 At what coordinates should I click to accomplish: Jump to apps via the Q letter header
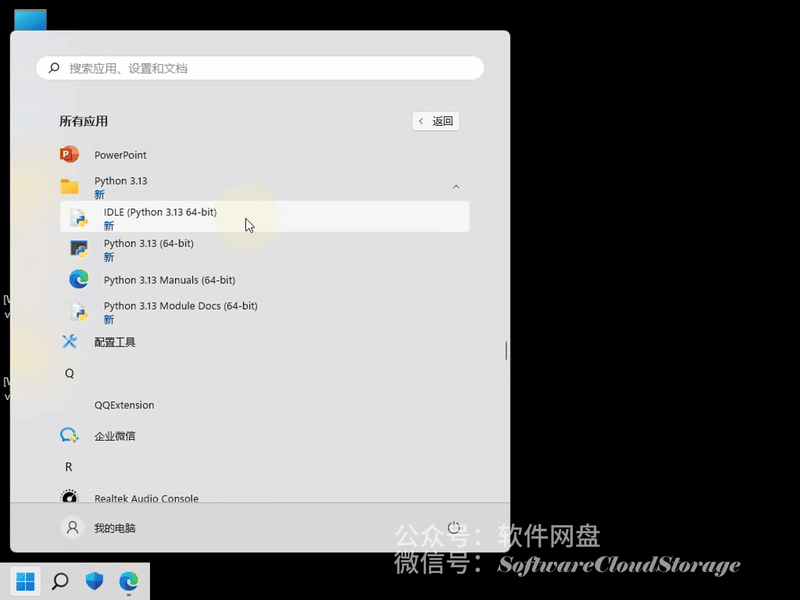point(68,372)
